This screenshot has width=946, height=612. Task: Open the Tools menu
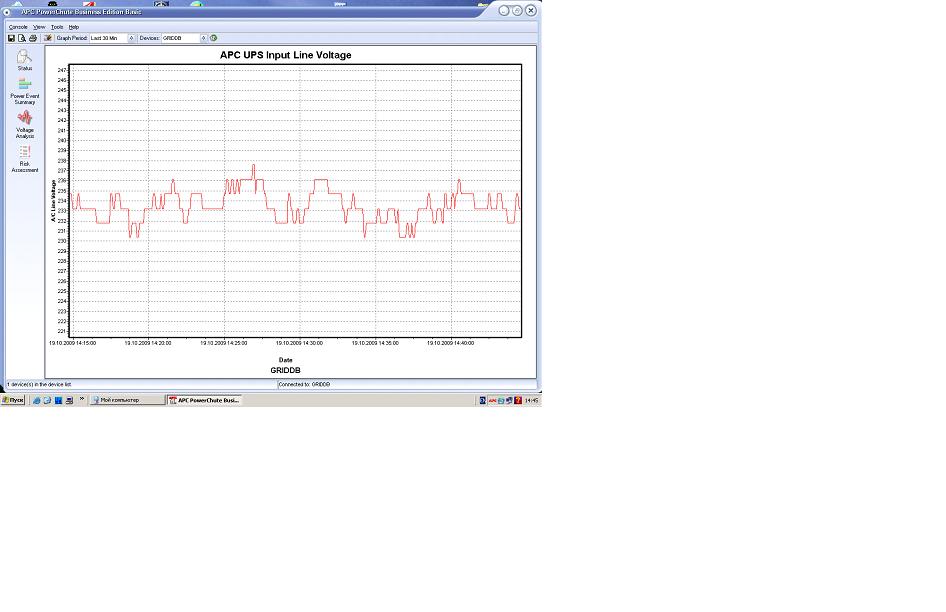(57, 27)
